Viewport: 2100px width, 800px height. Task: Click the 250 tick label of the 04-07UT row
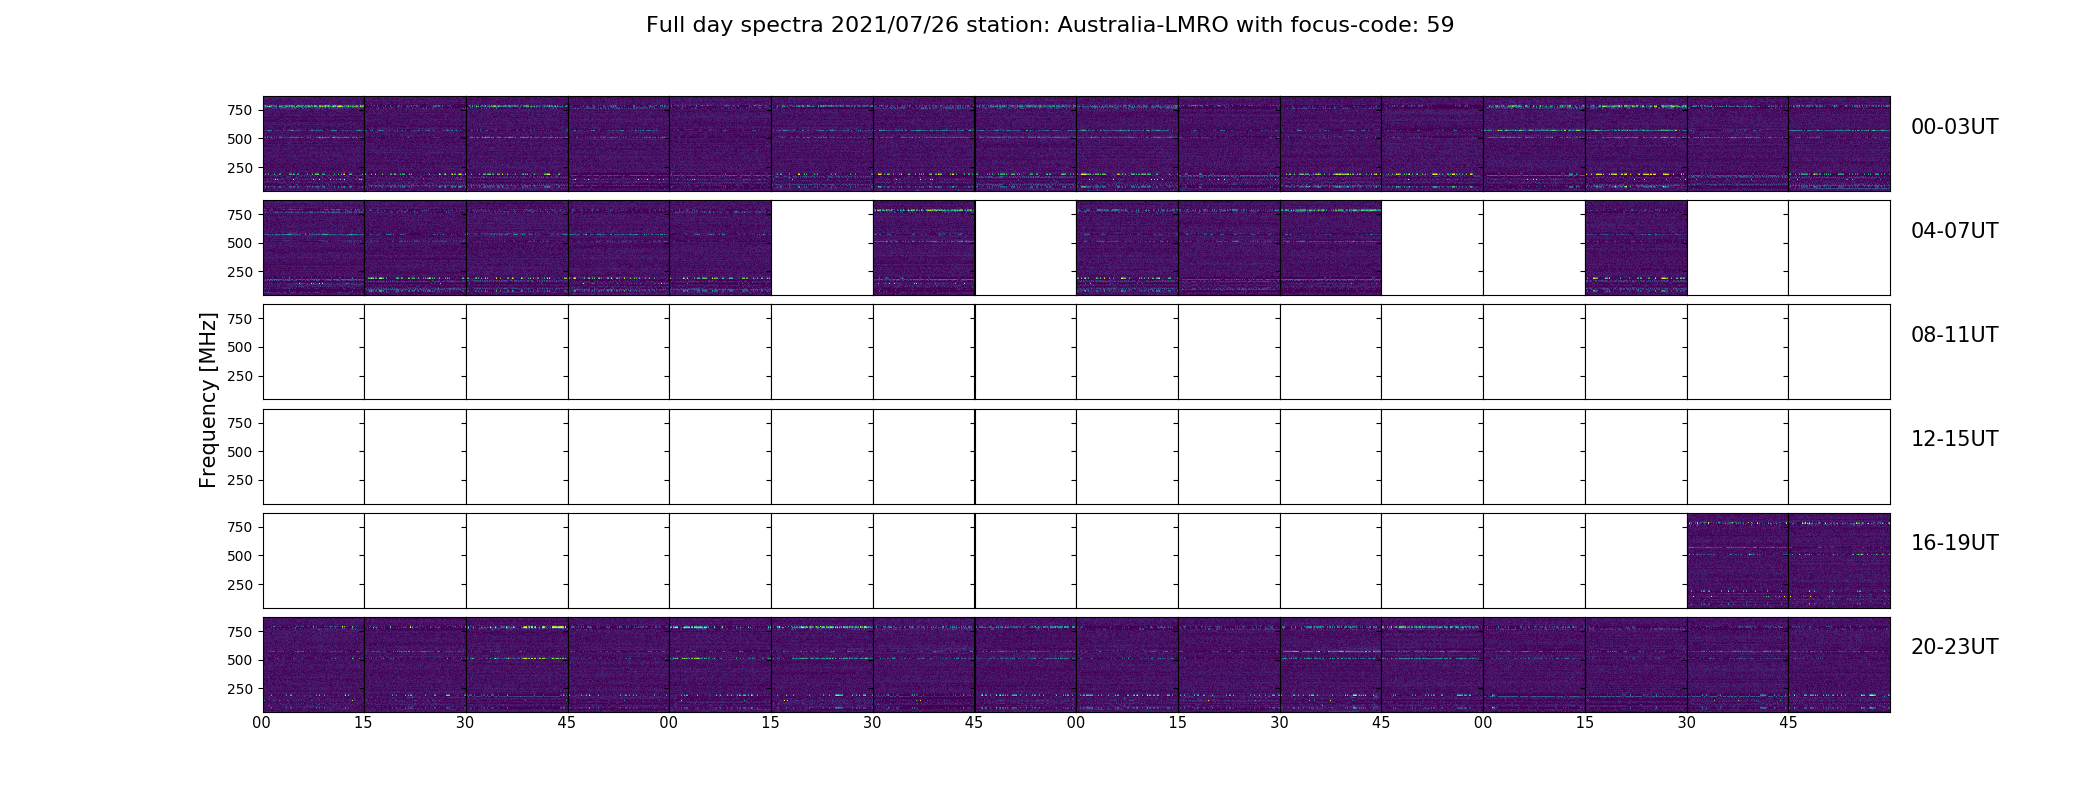click(x=239, y=272)
